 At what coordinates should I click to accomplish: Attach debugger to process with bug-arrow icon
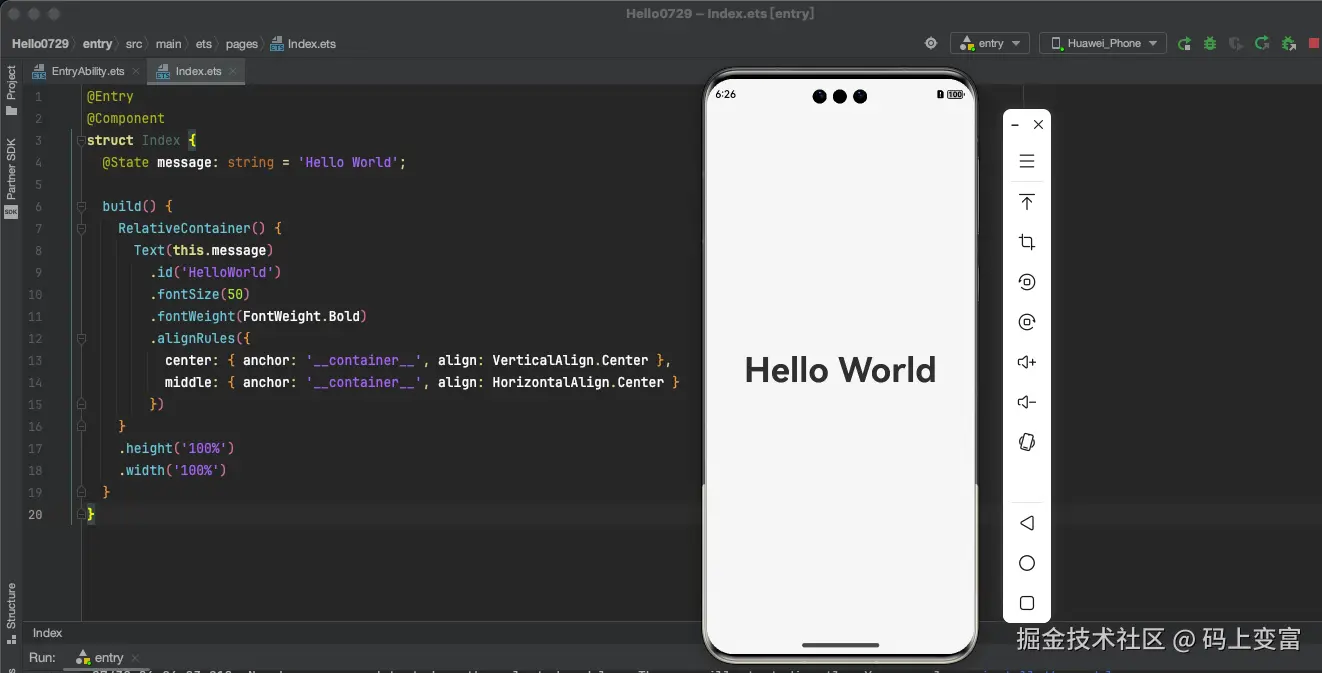point(1288,43)
